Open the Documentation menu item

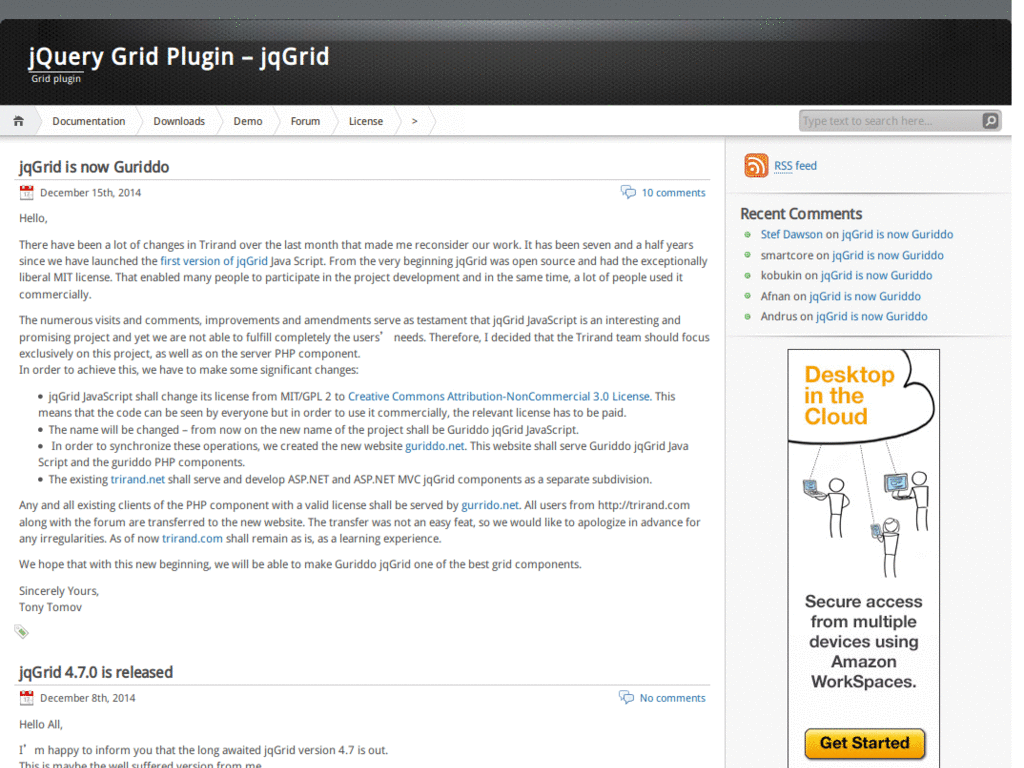(88, 121)
